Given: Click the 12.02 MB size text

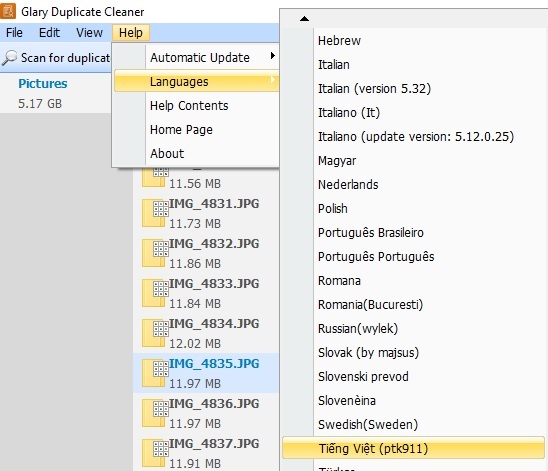Looking at the screenshot, I should click(x=195, y=344).
